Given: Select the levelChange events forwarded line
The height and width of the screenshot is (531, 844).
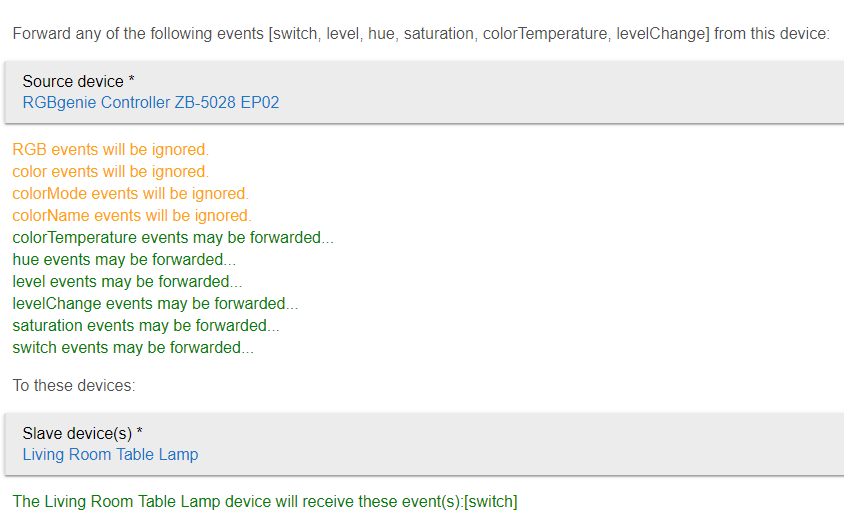Looking at the screenshot, I should [x=155, y=304].
